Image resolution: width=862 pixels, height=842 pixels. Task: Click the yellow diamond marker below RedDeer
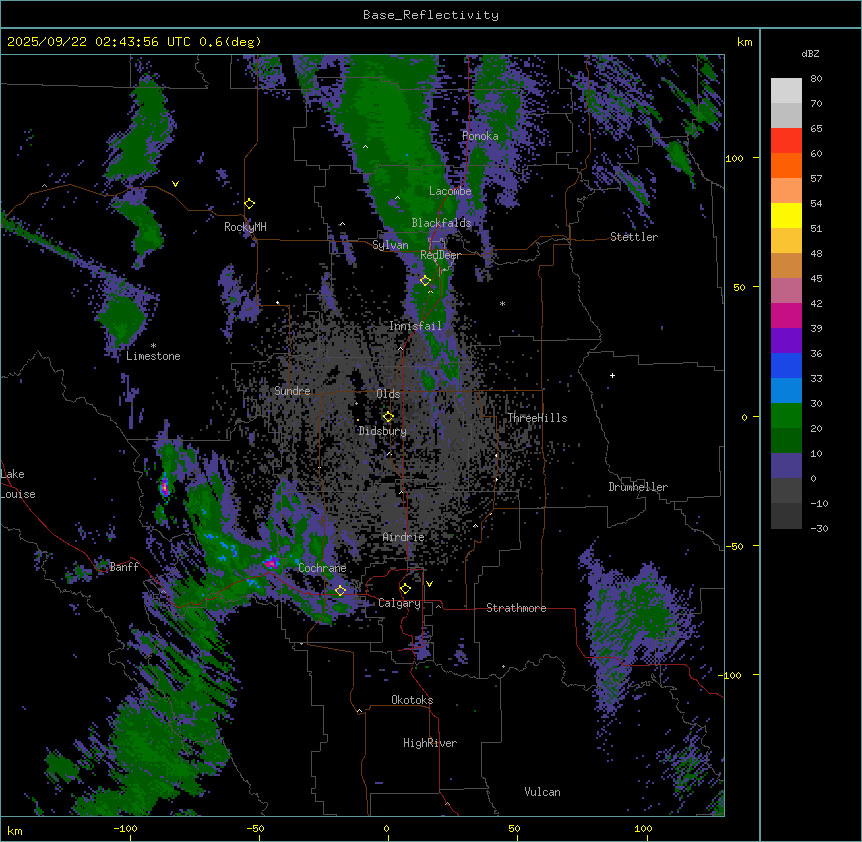click(x=425, y=280)
